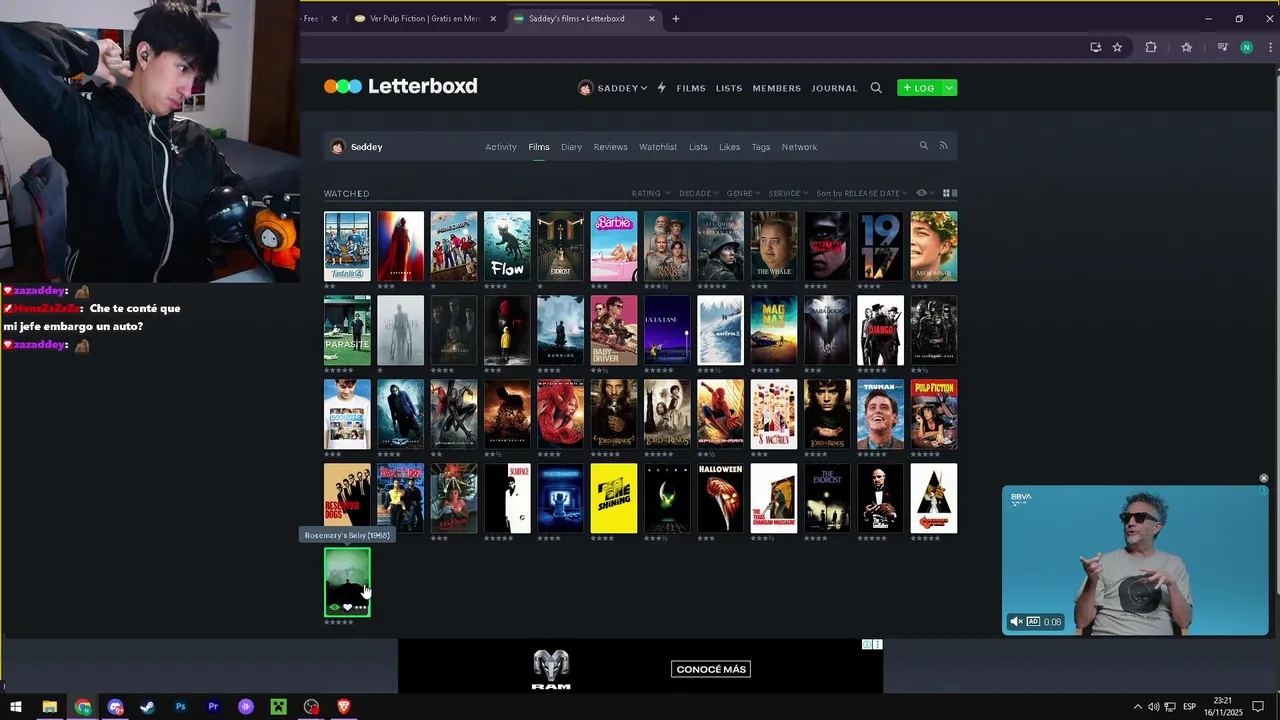Switch to Ver Pulp Fiction browser tab
Screen dimensions: 1280x720
425,18
